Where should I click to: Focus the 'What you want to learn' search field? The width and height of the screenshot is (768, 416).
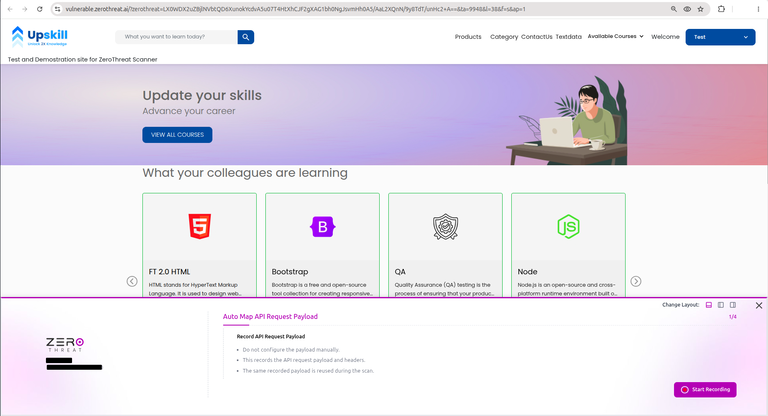pyautogui.click(x=176, y=37)
